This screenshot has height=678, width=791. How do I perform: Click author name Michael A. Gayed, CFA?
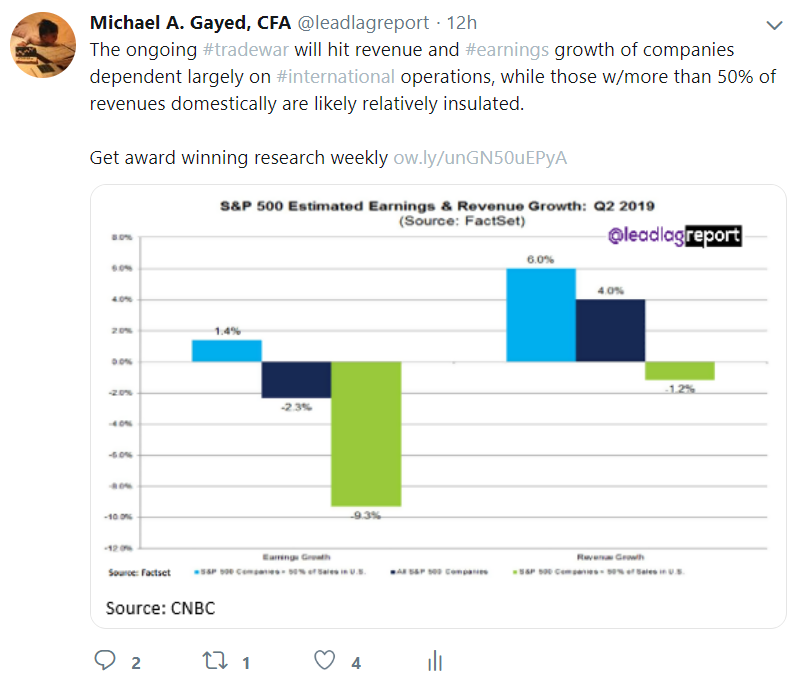[x=190, y=23]
